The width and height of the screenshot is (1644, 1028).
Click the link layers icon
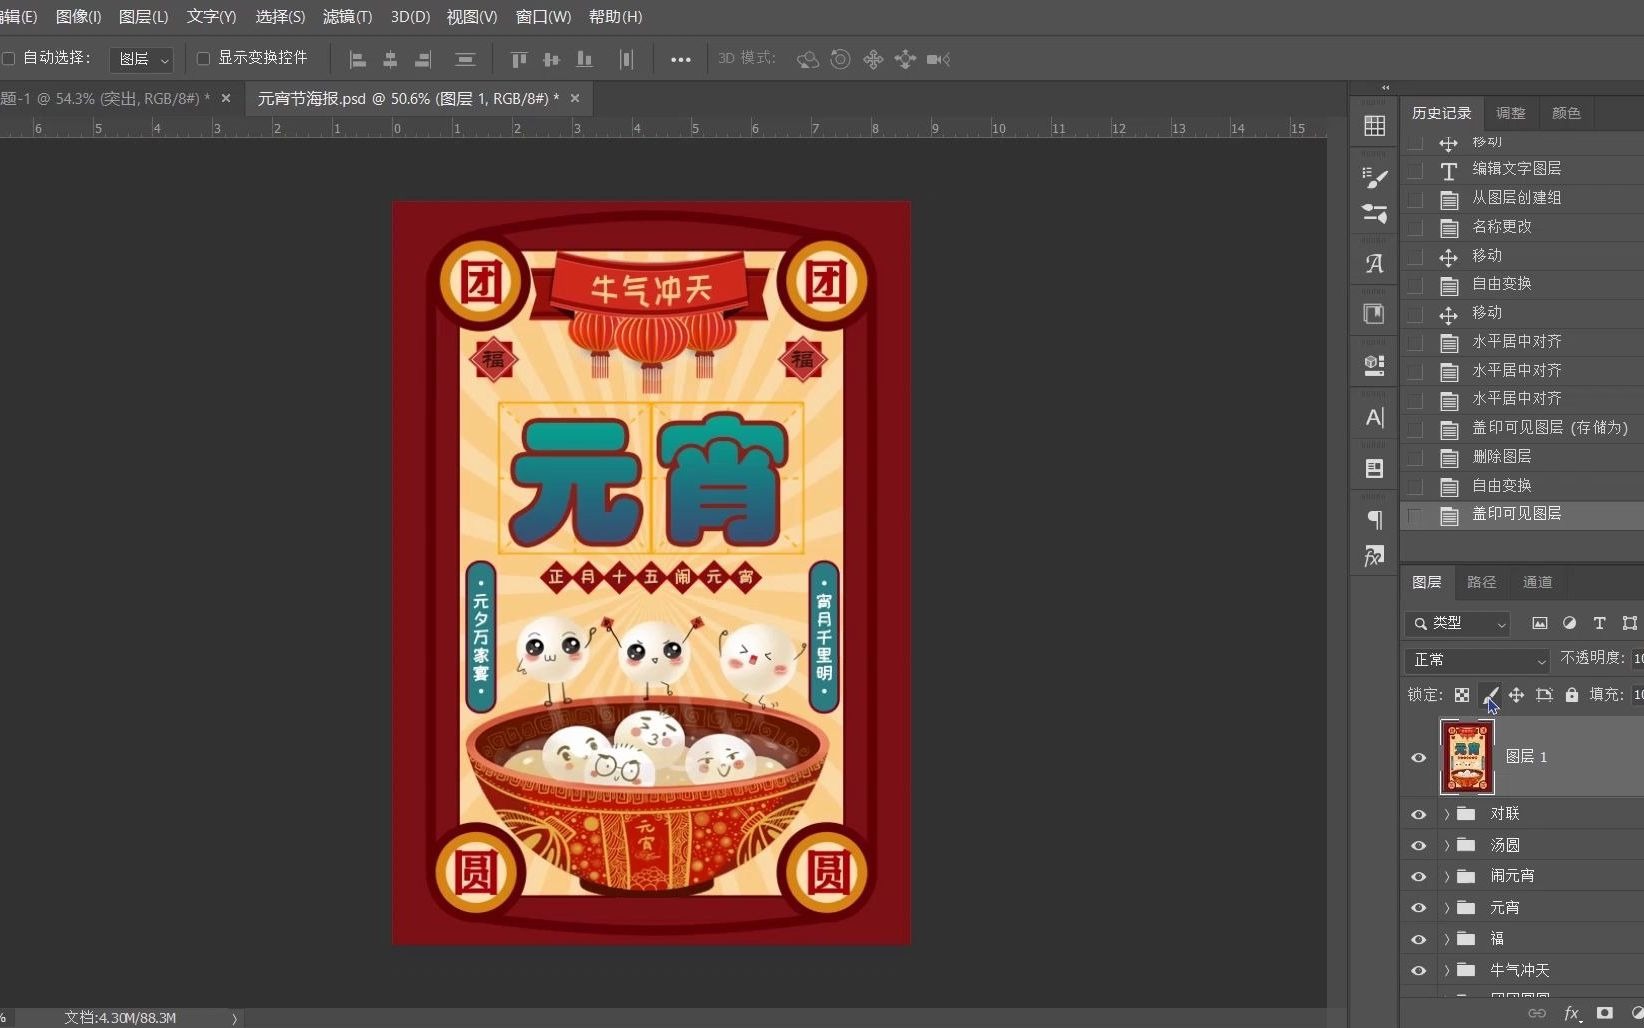click(x=1537, y=1013)
